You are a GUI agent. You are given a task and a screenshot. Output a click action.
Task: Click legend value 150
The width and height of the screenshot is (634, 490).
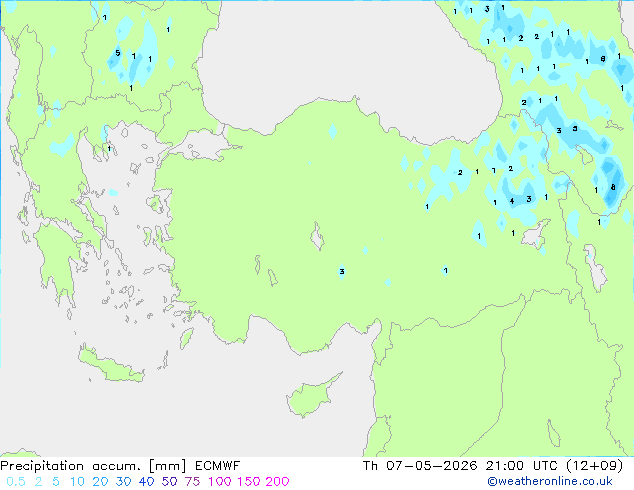[248, 482]
